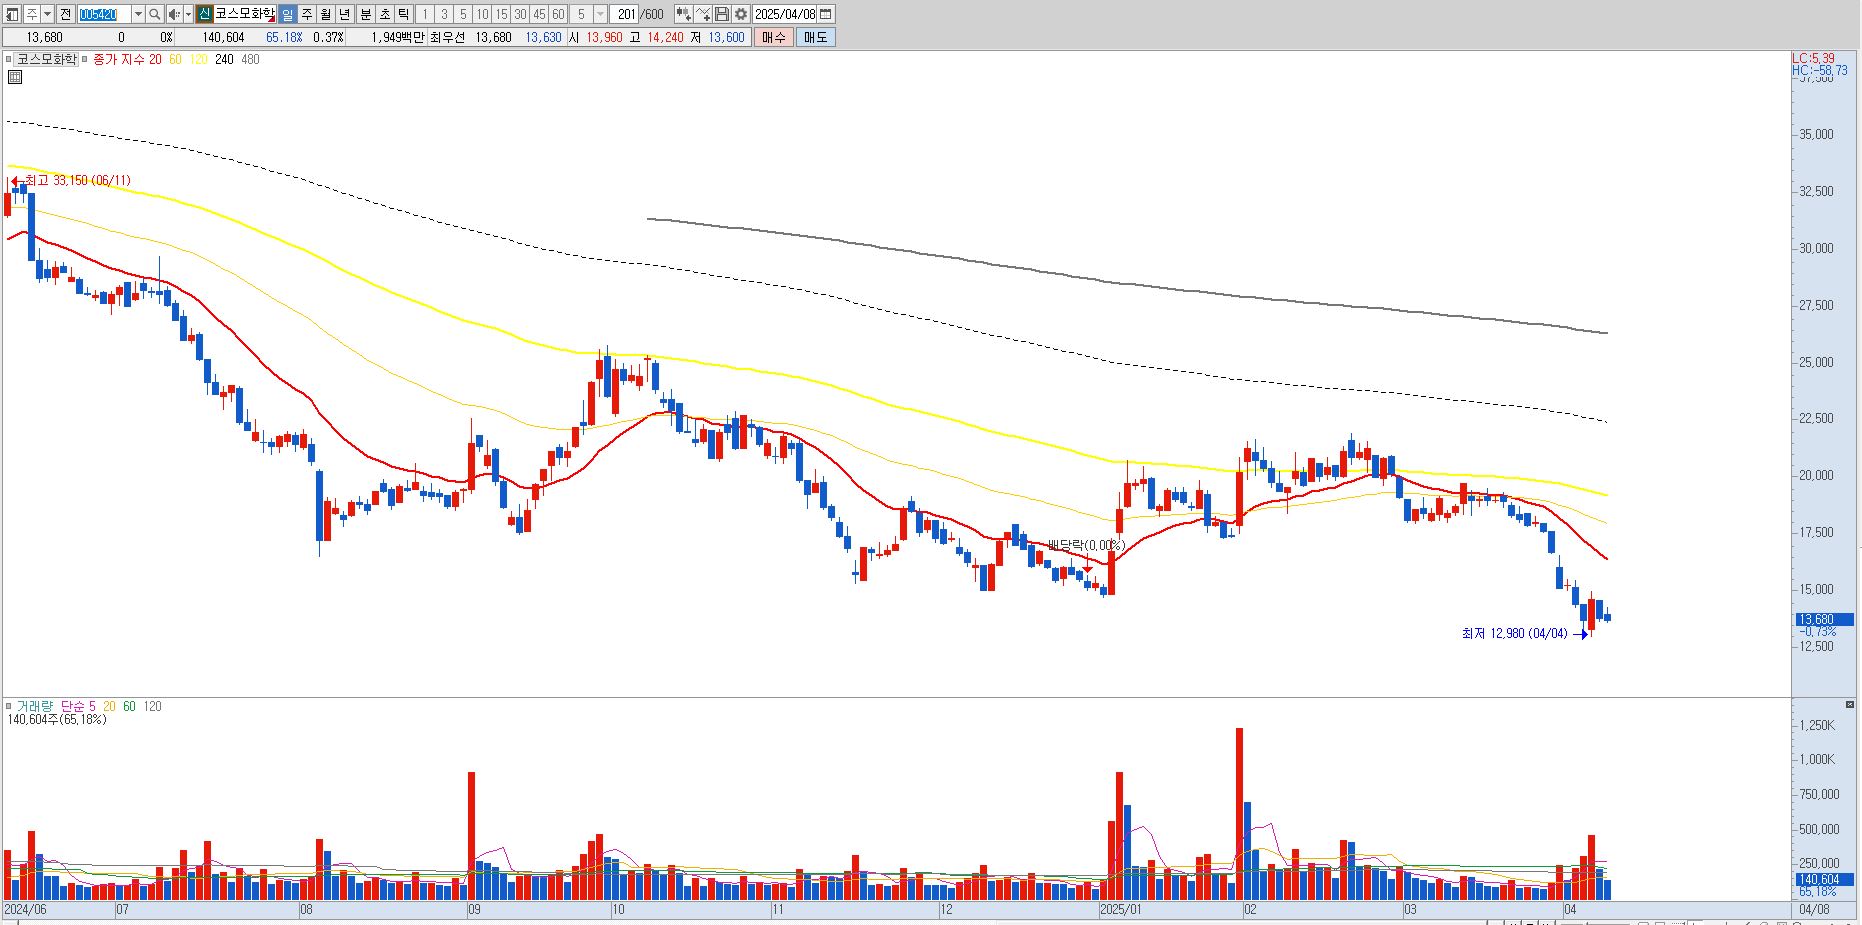Open the stock code history dropdown
The height and width of the screenshot is (925, 1862).
tap(138, 14)
